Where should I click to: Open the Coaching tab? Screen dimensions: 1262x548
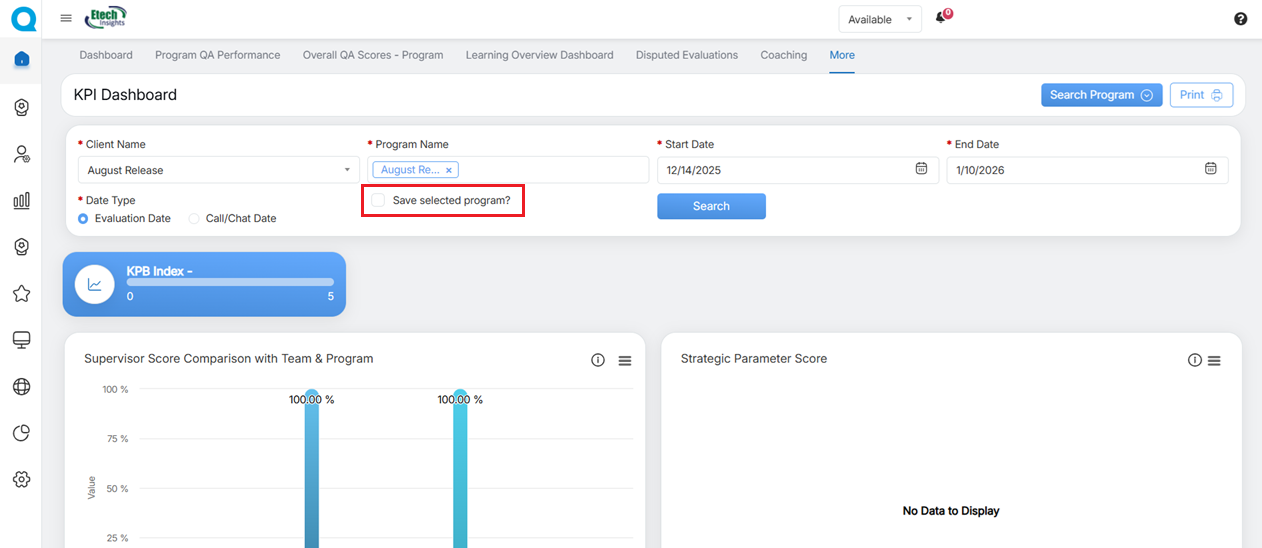tap(783, 55)
